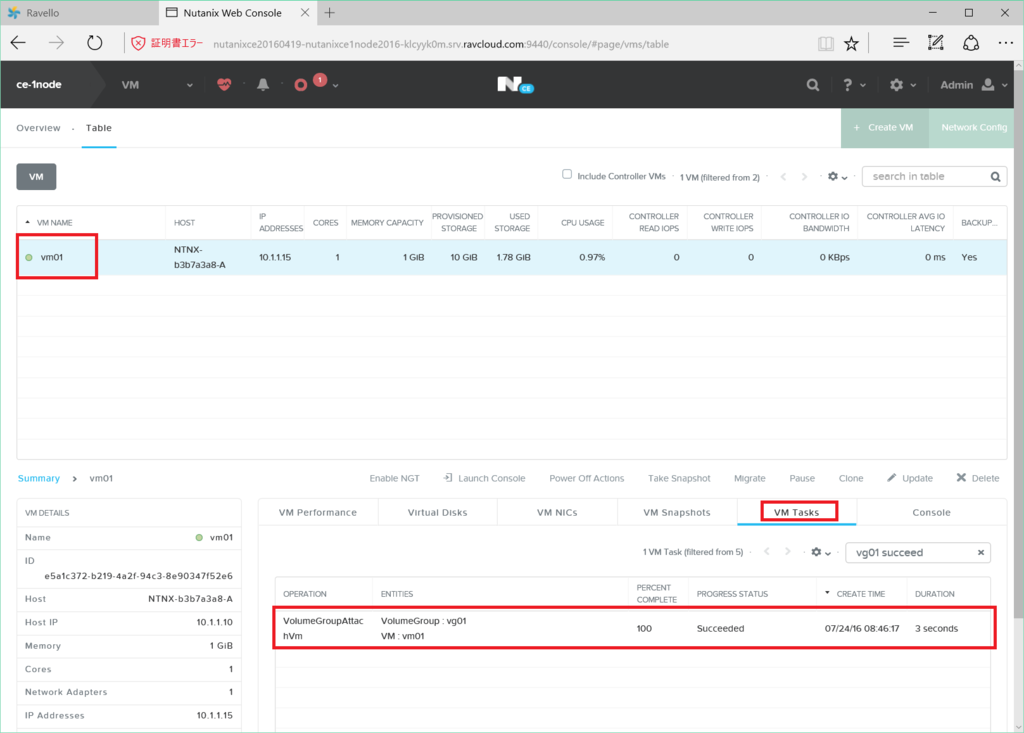Click Take Snapshot action
The height and width of the screenshot is (733, 1024).
679,478
